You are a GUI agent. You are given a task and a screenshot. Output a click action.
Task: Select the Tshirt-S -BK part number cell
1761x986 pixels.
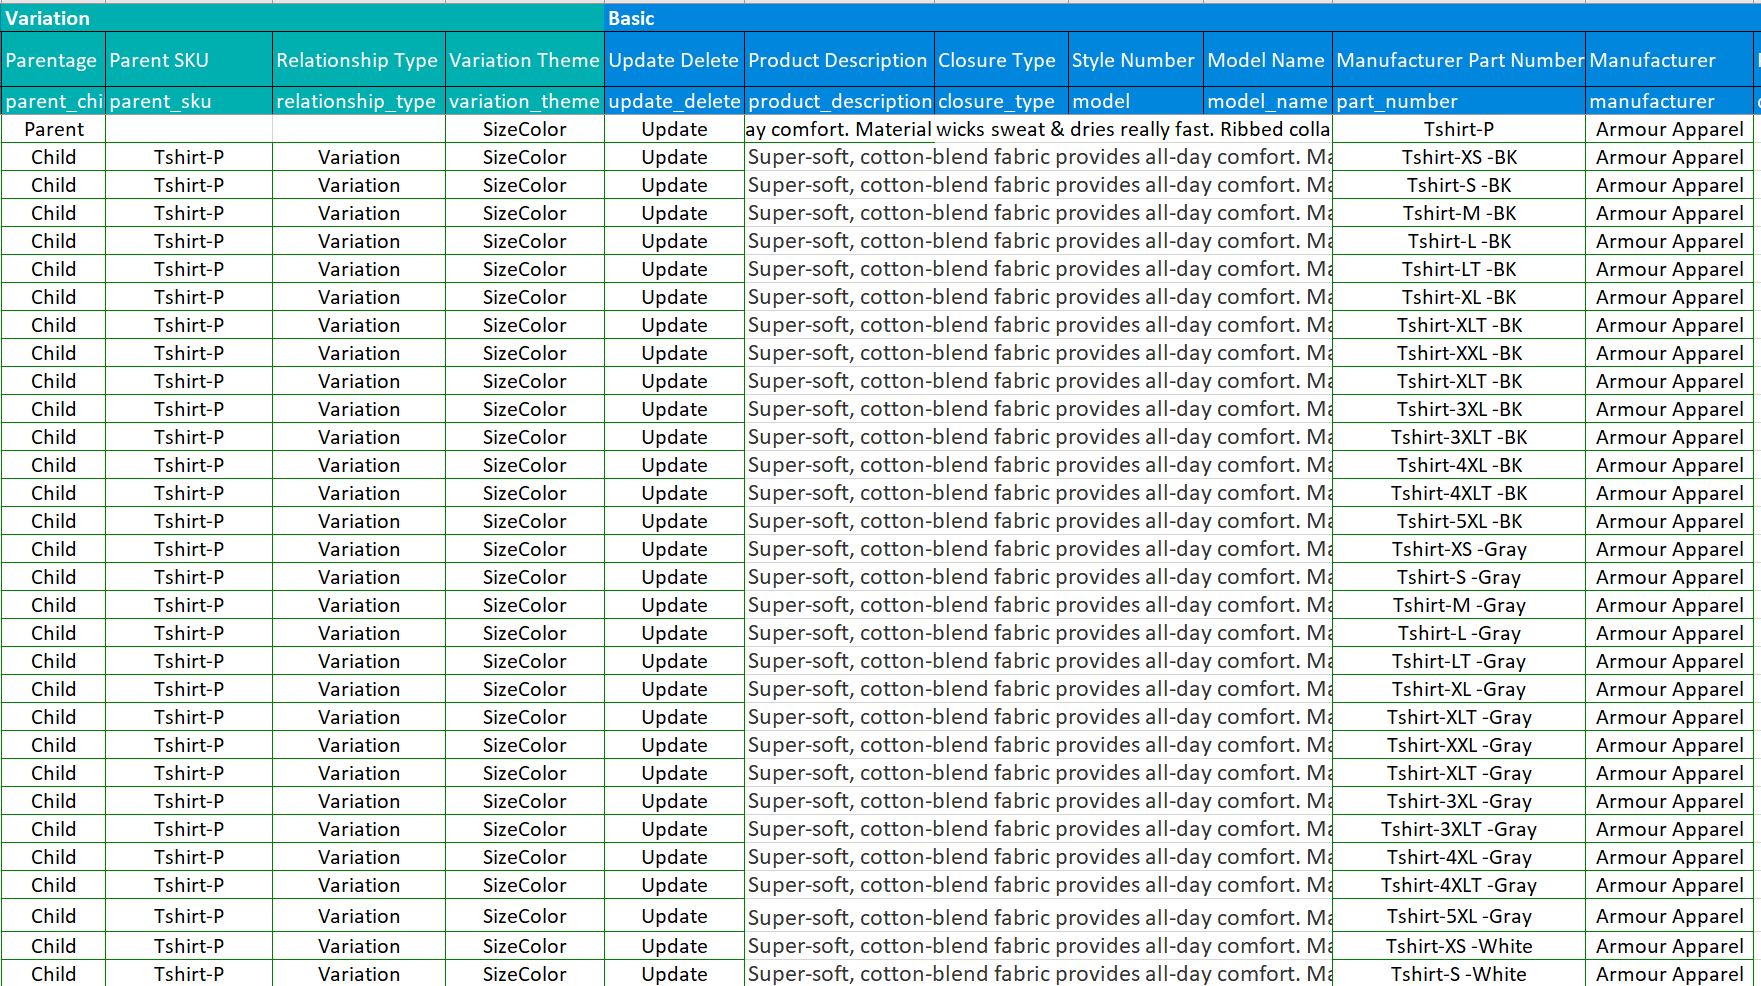[1459, 185]
